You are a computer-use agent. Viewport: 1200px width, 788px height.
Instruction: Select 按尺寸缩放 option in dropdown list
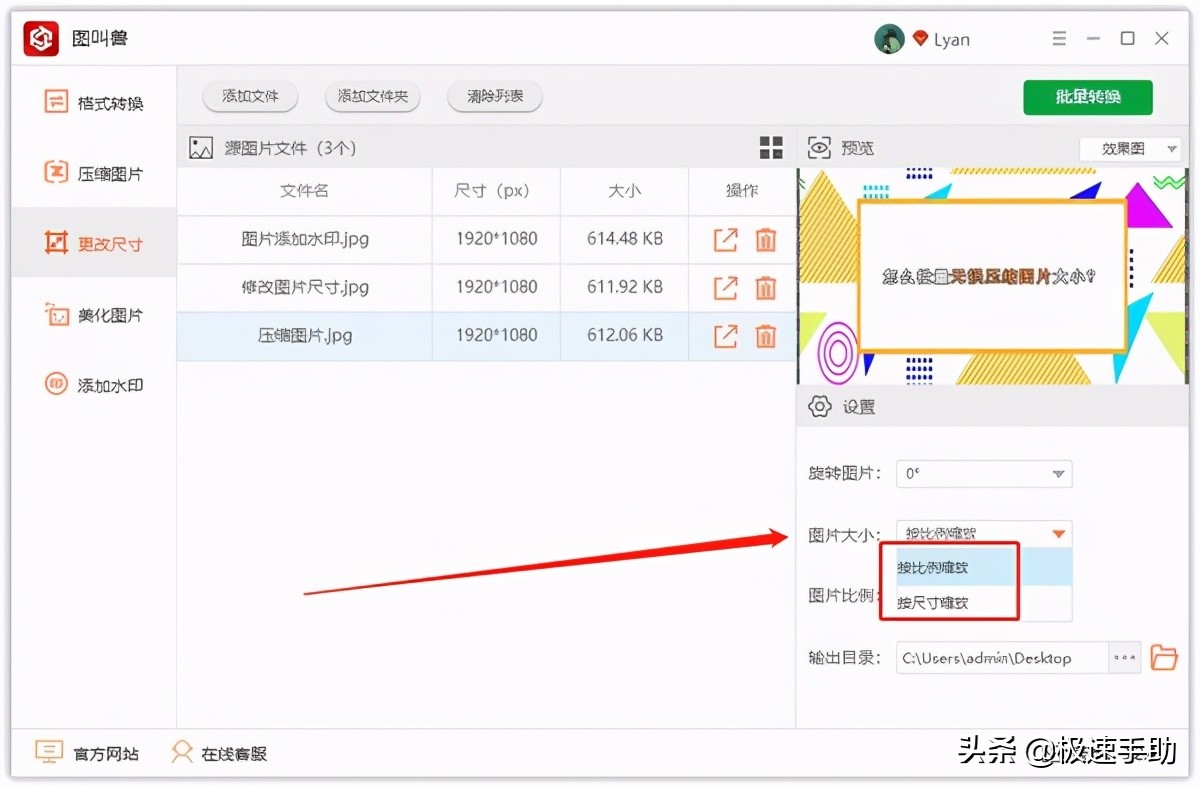click(x=932, y=603)
